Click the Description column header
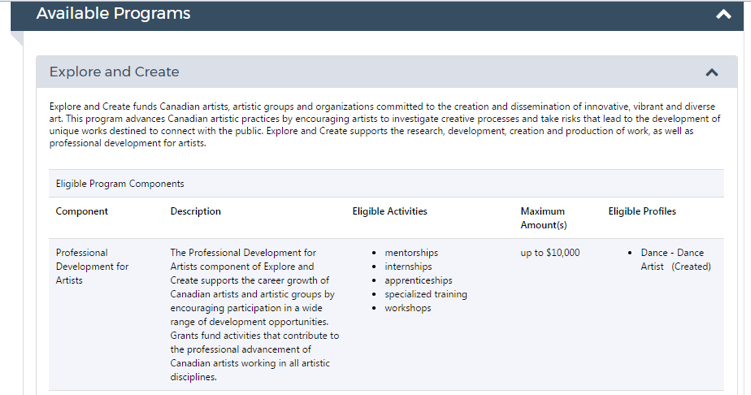 (x=195, y=211)
